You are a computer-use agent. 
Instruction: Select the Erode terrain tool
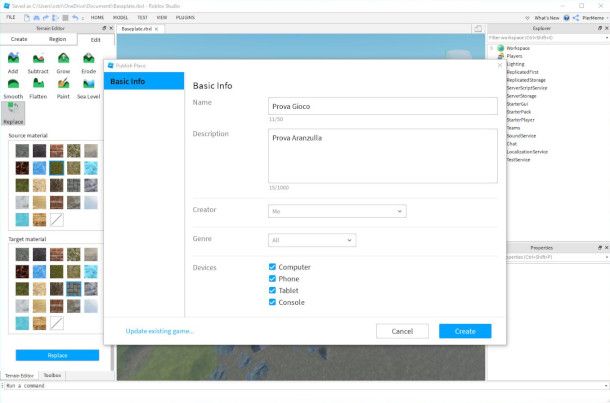[89, 62]
